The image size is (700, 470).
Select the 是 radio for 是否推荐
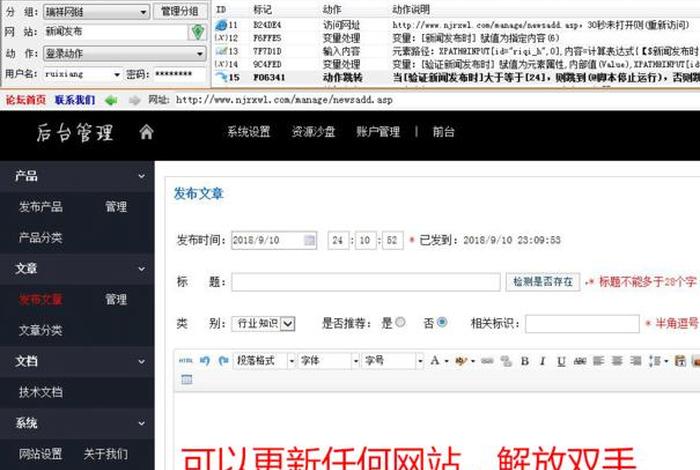400,322
